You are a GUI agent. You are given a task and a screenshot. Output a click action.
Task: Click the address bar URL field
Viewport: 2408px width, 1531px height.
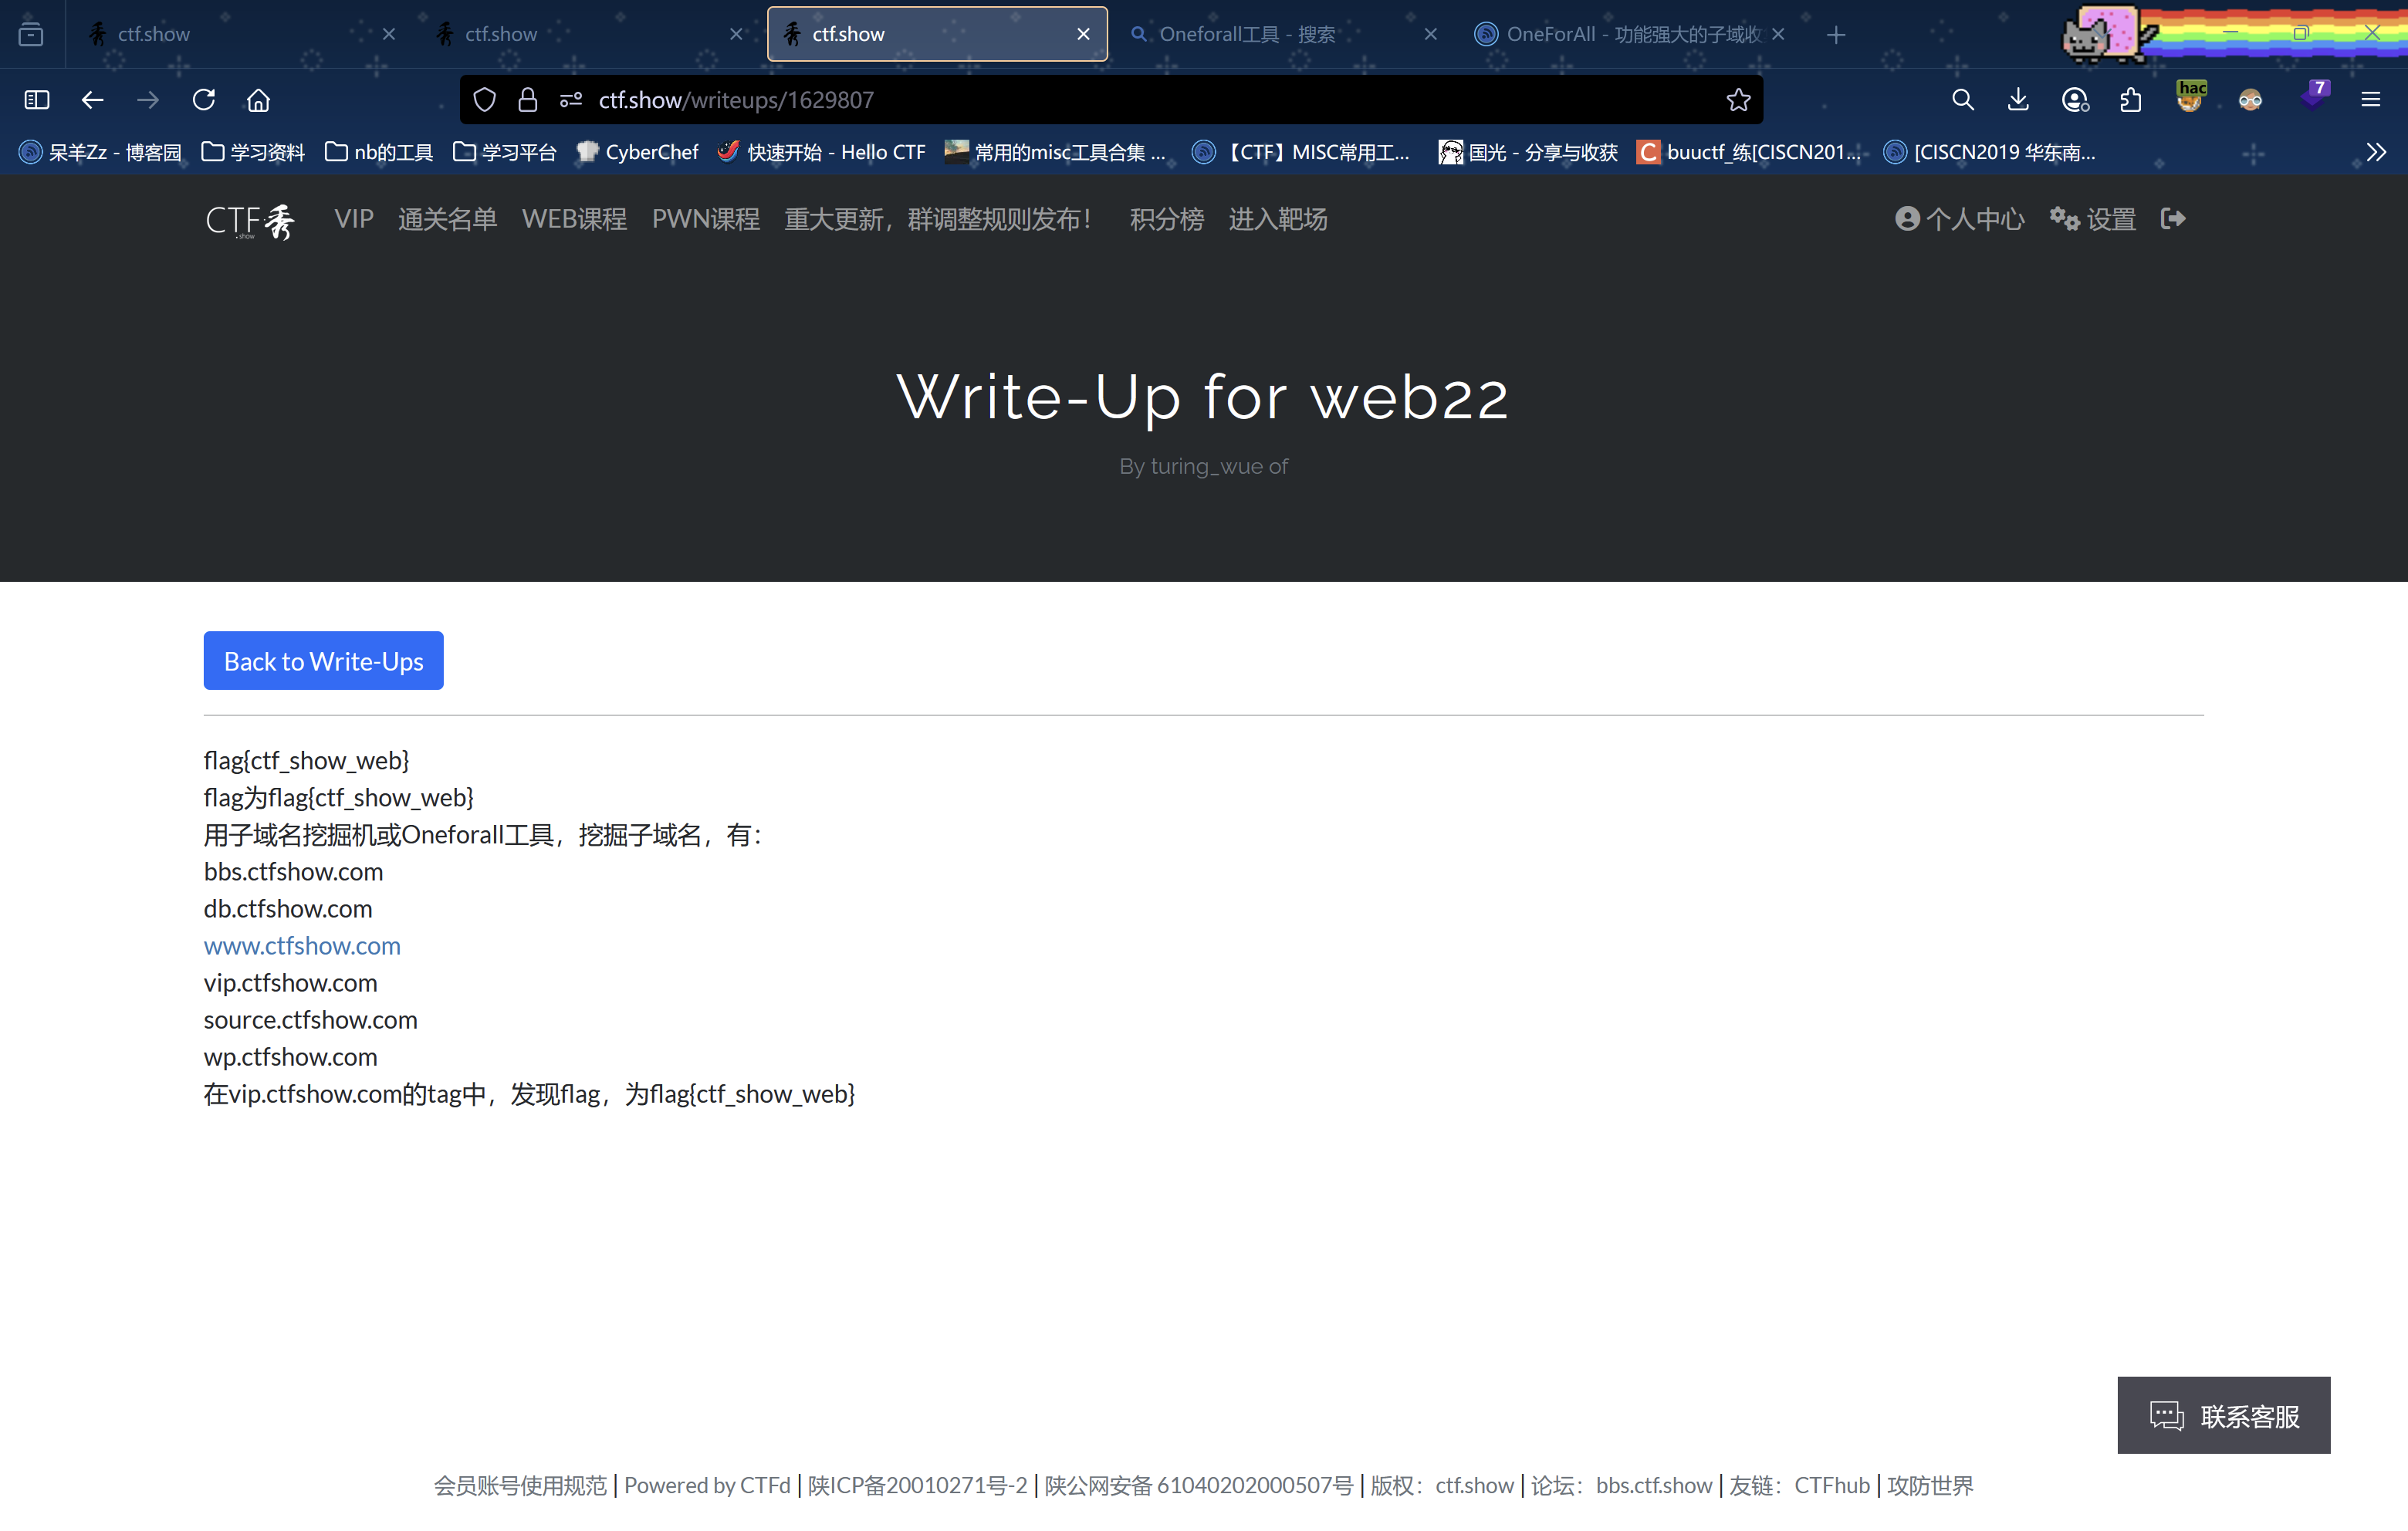[1100, 100]
